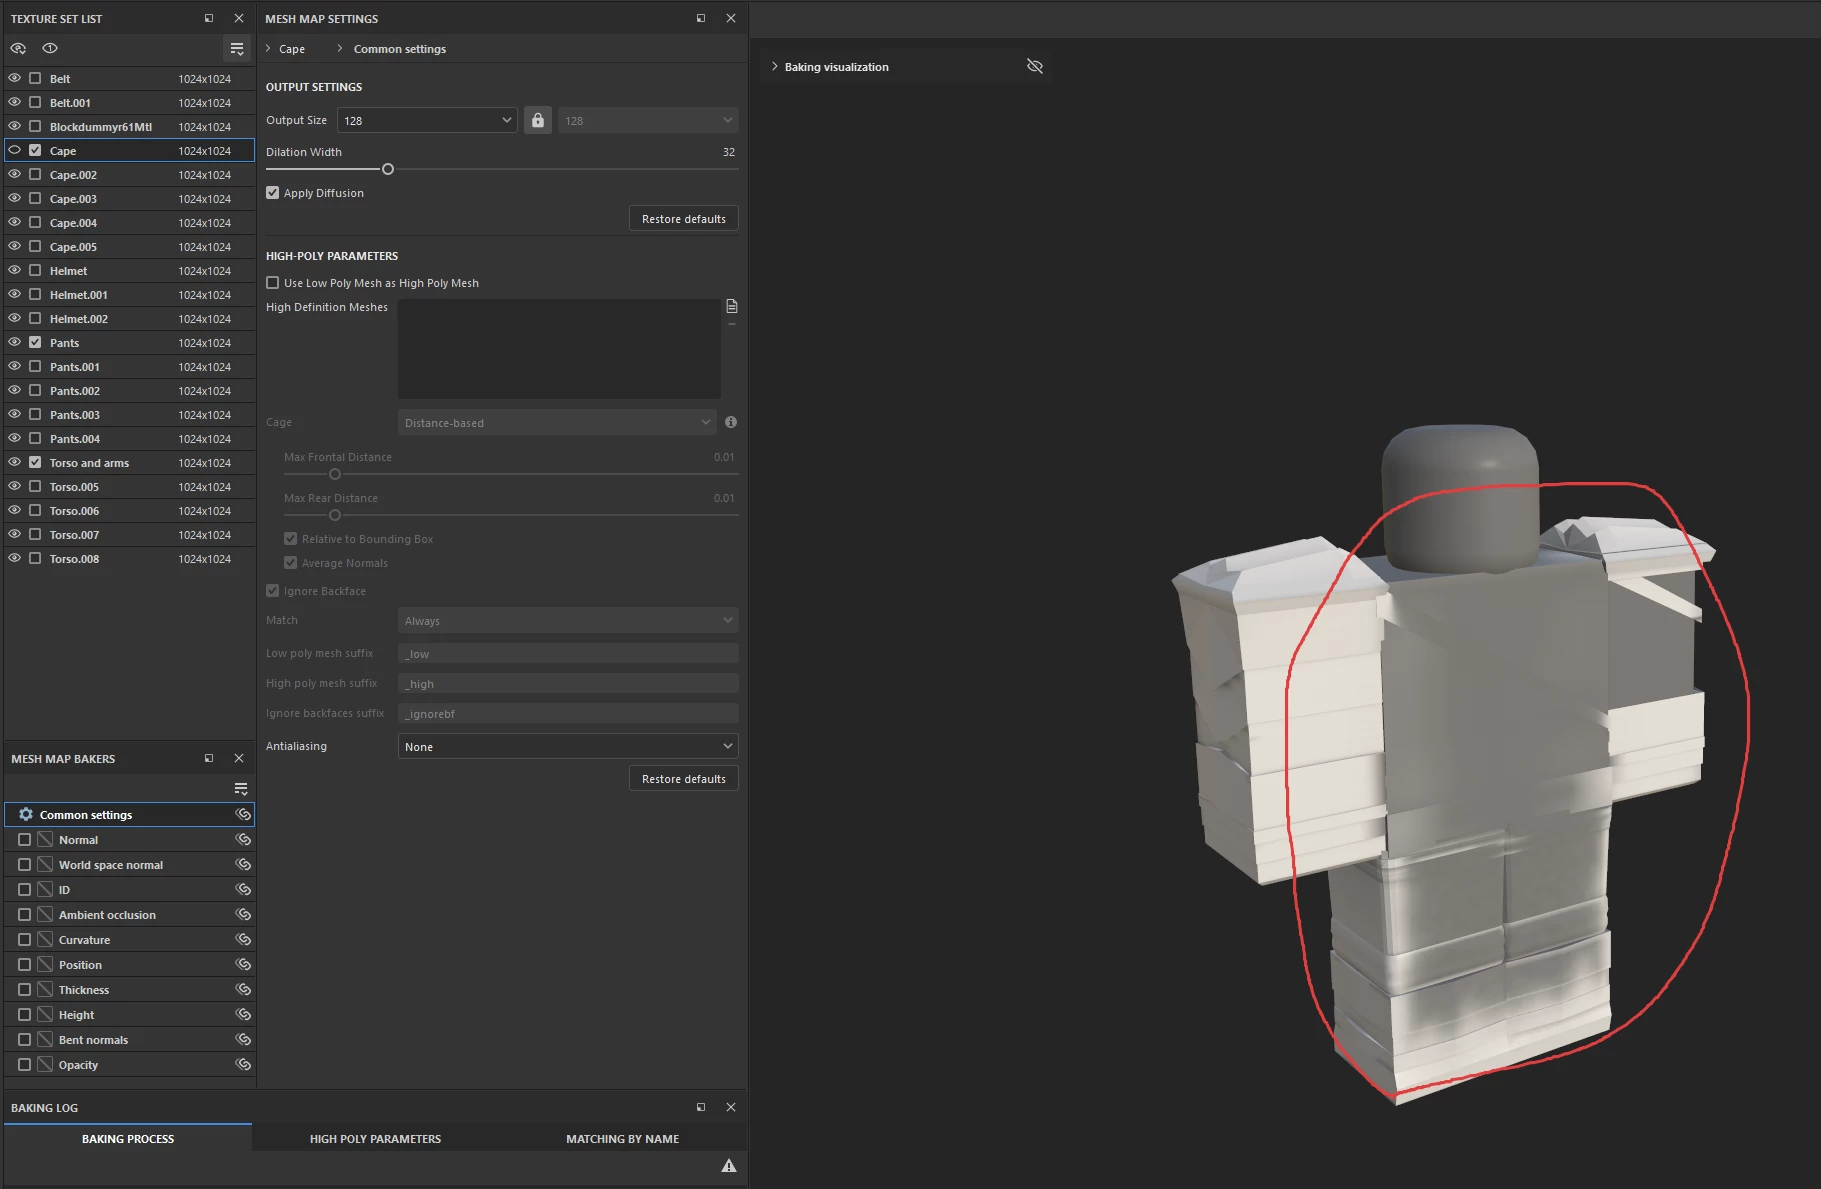This screenshot has height=1189, width=1821.
Task: Restore defaults for Output Settings
Action: [x=684, y=218]
